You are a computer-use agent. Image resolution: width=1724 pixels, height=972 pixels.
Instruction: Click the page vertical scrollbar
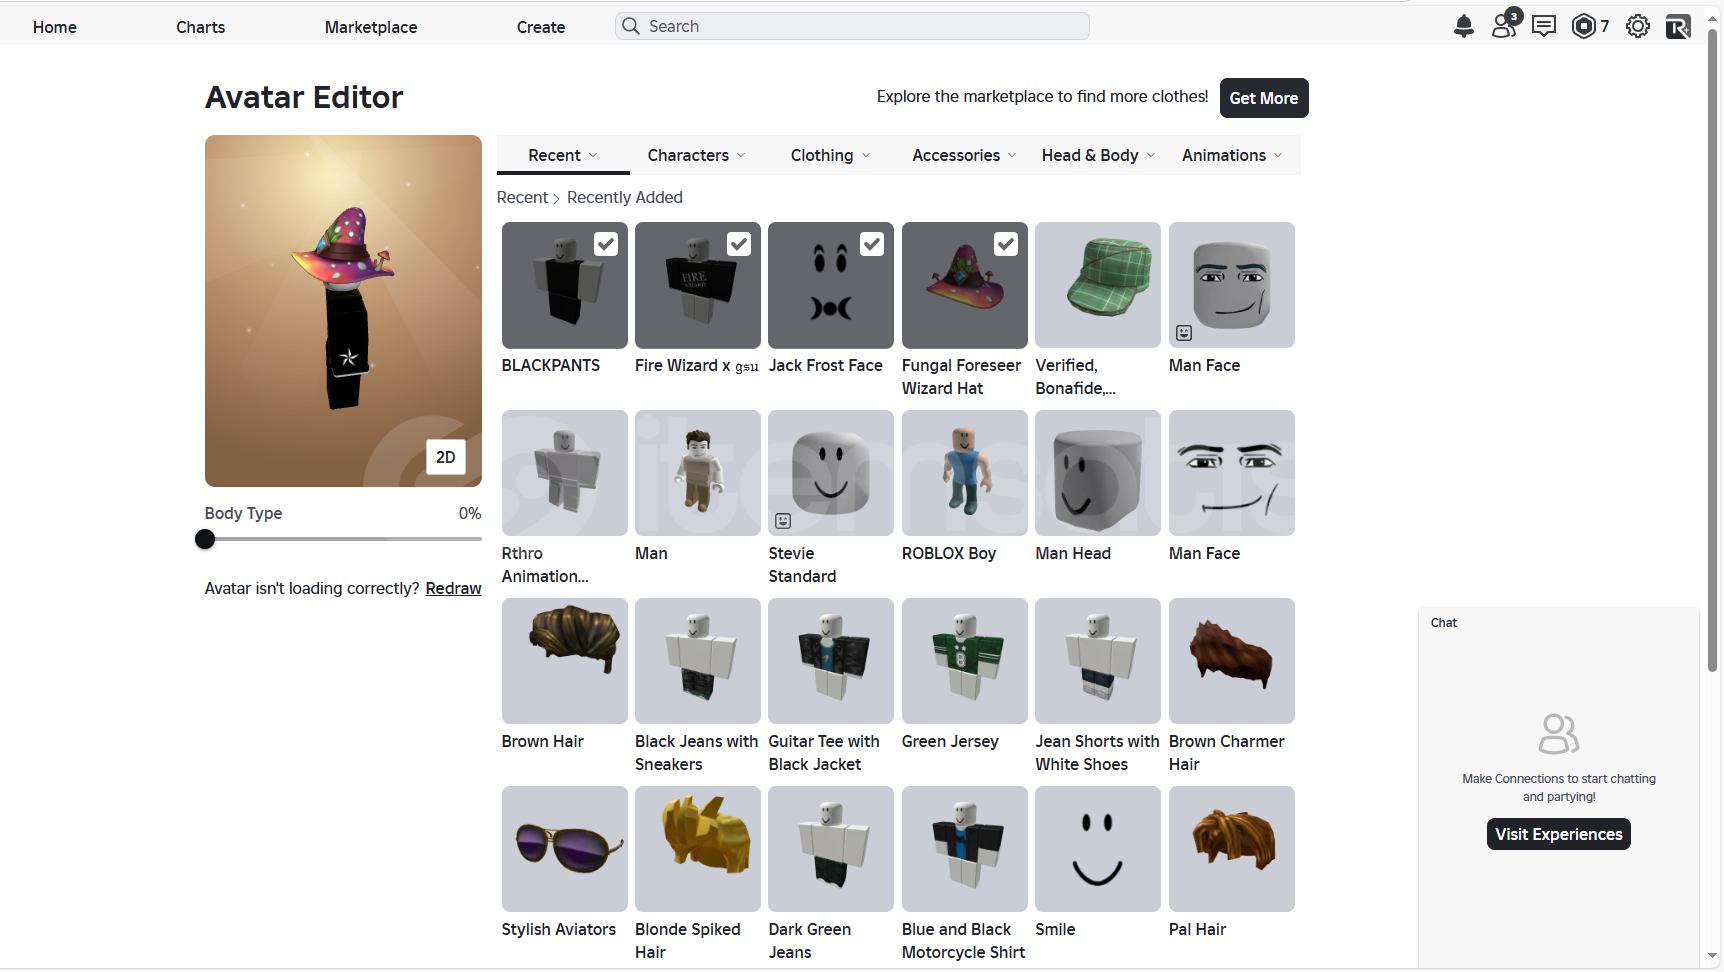pyautogui.click(x=1712, y=350)
